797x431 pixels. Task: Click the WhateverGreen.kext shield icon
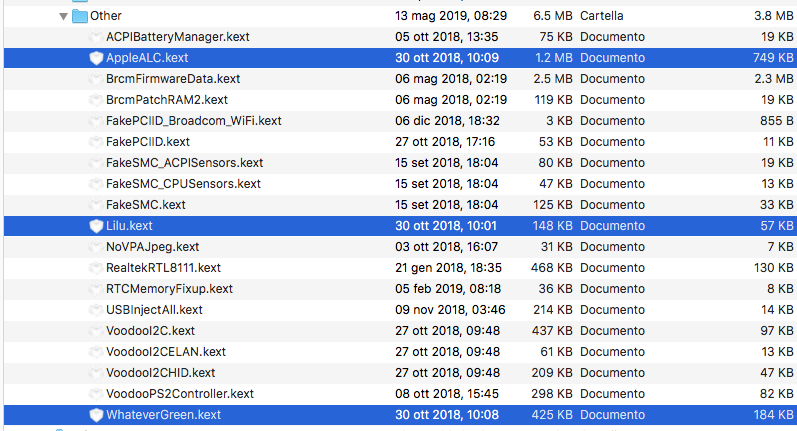tap(96, 415)
